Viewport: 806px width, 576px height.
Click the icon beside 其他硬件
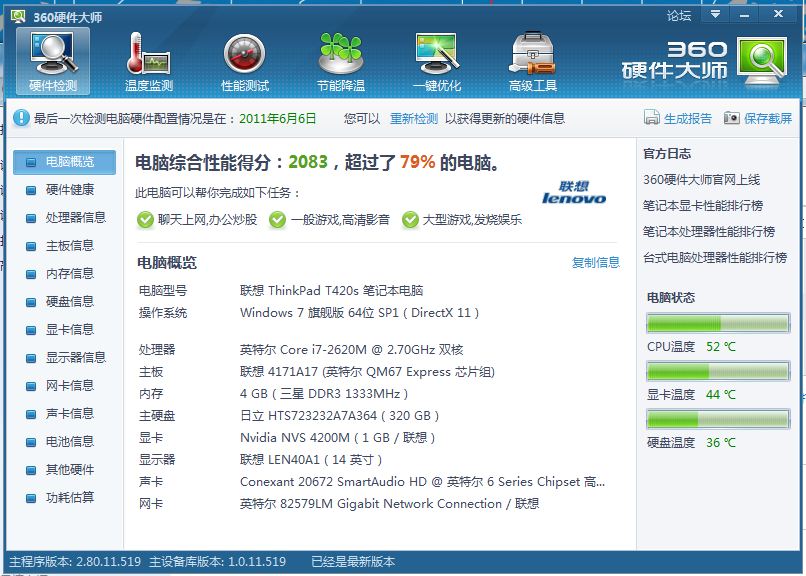click(x=31, y=470)
